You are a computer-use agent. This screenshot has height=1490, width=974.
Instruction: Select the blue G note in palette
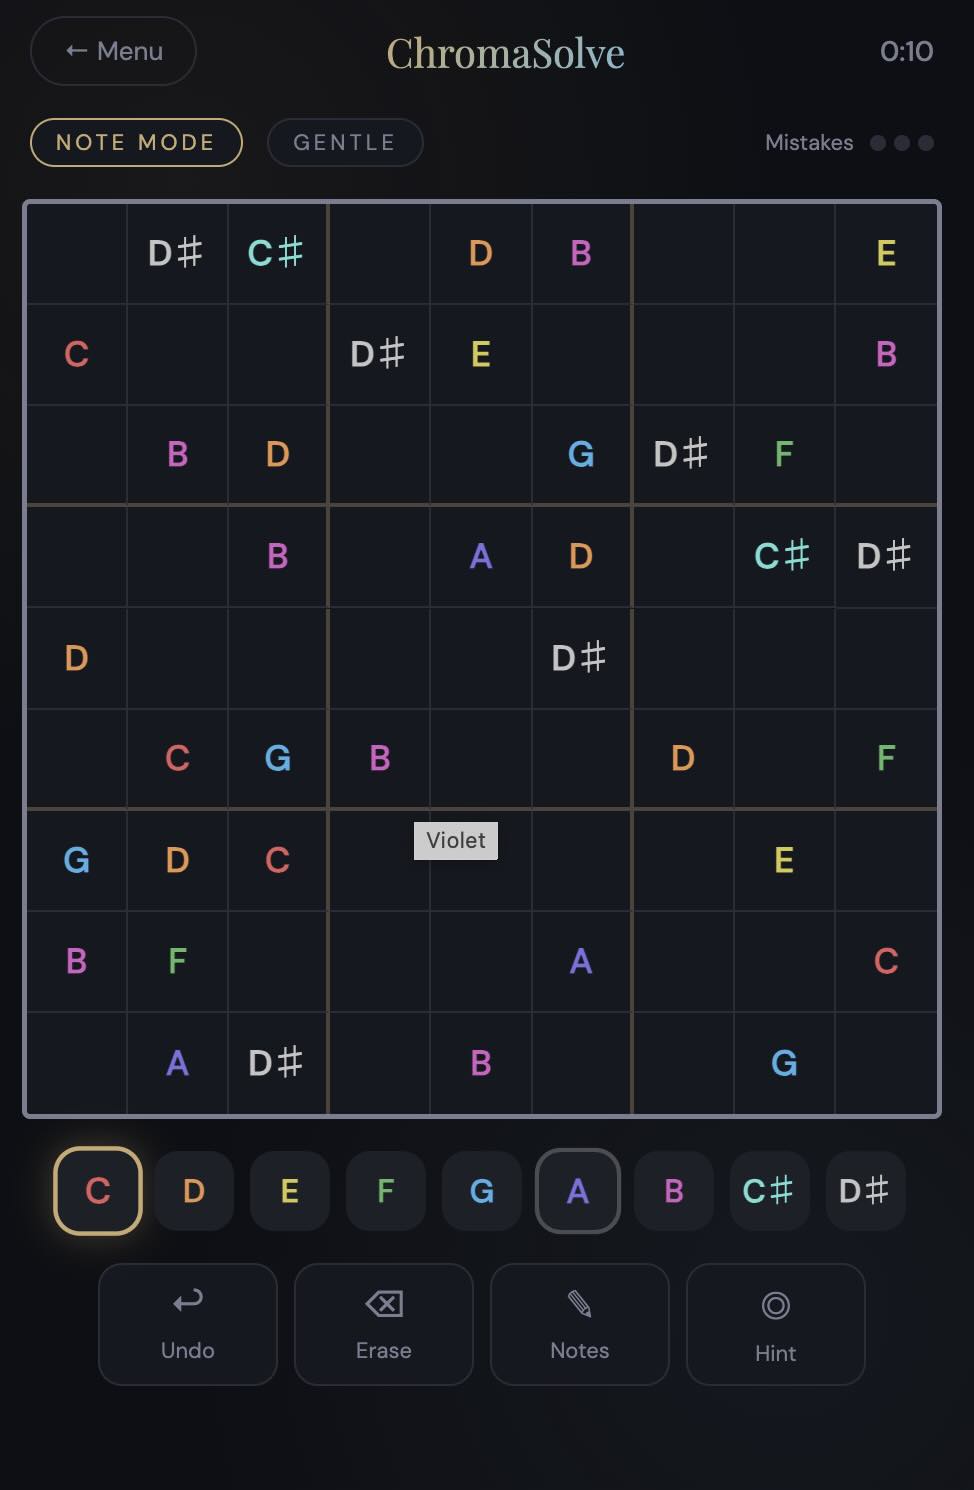(482, 1190)
